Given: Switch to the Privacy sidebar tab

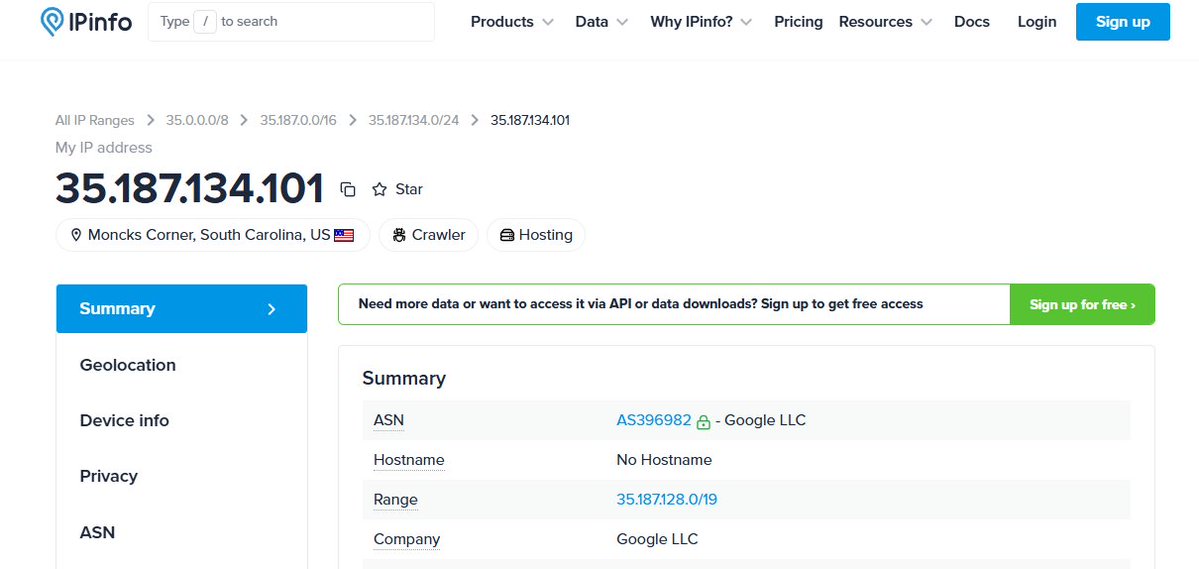Looking at the screenshot, I should 109,476.
